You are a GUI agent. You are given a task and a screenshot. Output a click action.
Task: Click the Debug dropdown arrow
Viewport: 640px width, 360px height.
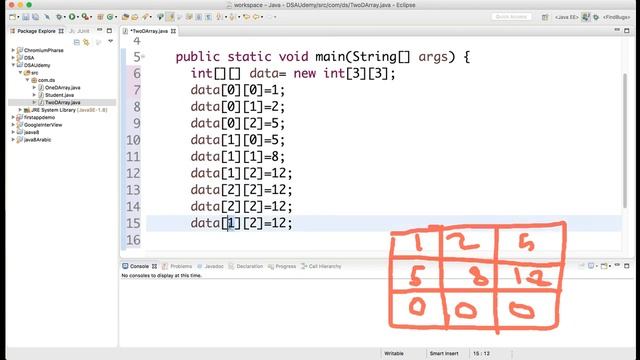[65, 17]
